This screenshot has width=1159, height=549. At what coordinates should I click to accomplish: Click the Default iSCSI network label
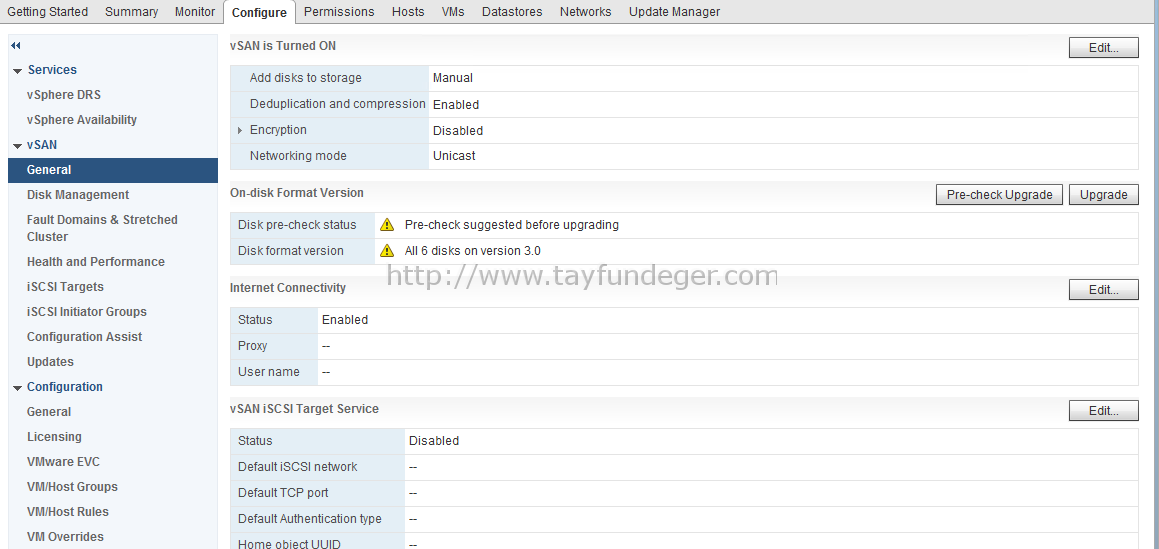click(x=298, y=467)
